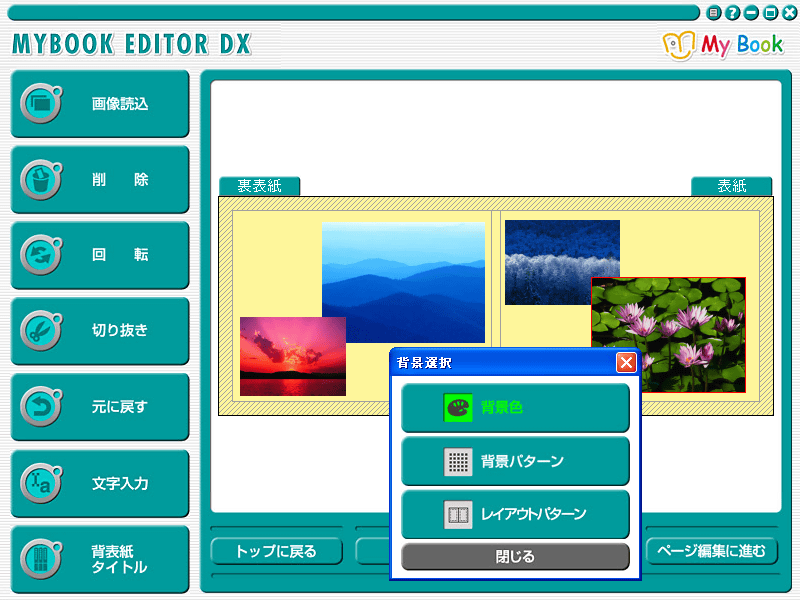800x600 pixels.
Task: Close the 背景選択 dialog with the red X
Action: (626, 363)
